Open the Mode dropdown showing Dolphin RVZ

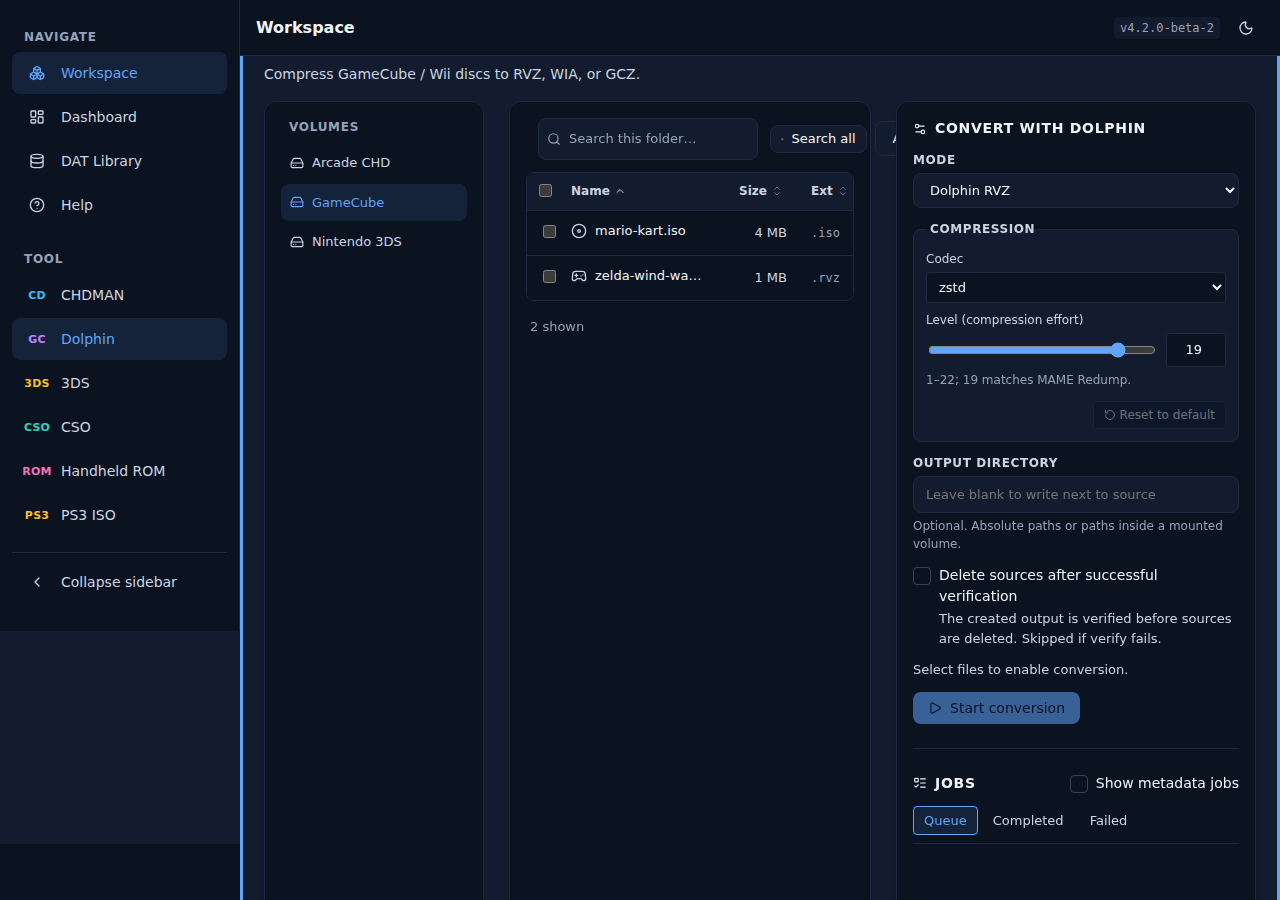(1076, 191)
